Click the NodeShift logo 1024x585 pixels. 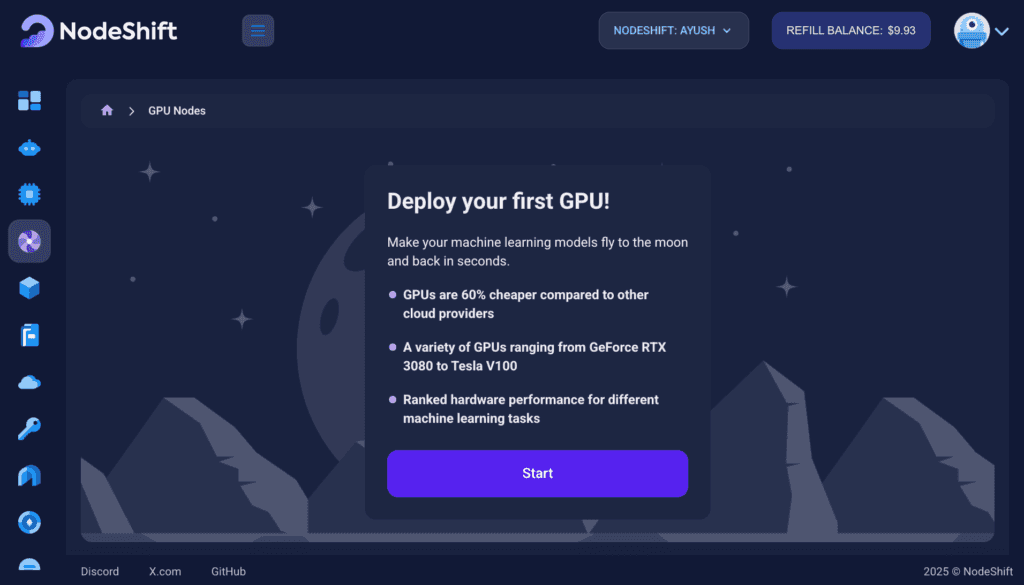[99, 31]
